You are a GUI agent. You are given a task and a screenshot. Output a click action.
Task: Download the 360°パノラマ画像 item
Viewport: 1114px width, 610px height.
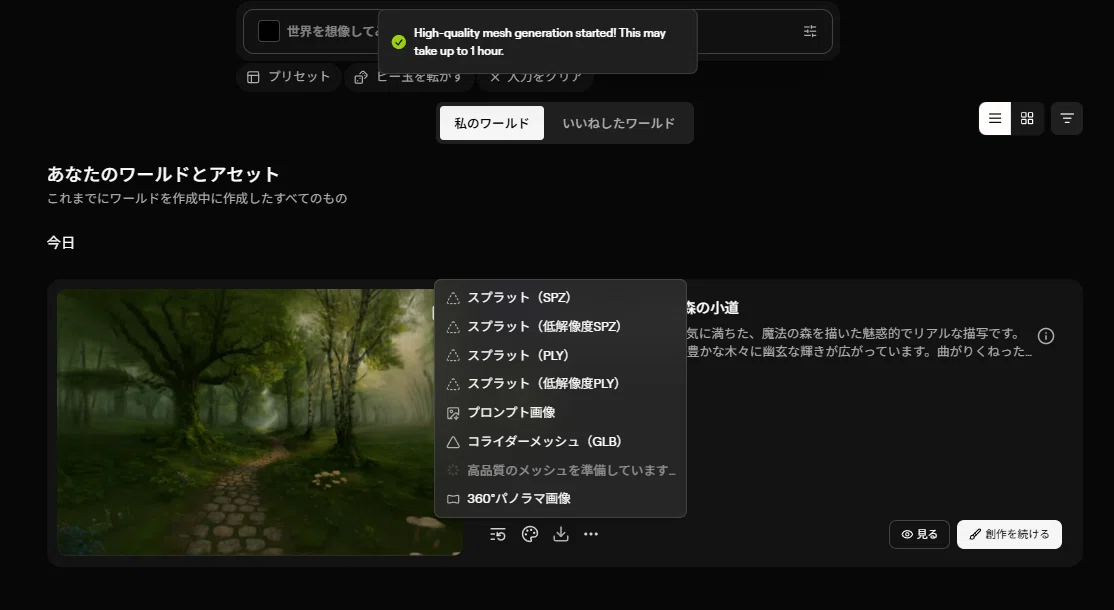tap(560, 499)
